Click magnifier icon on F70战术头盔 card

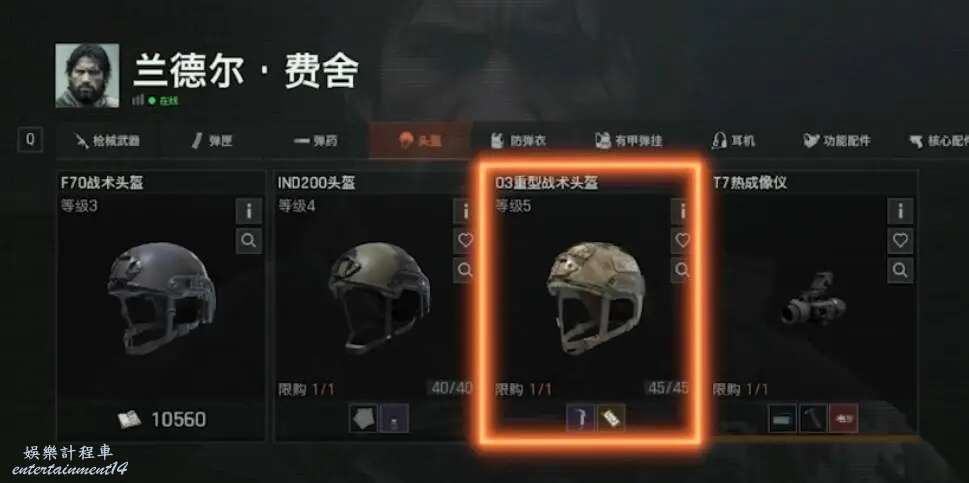(x=248, y=241)
